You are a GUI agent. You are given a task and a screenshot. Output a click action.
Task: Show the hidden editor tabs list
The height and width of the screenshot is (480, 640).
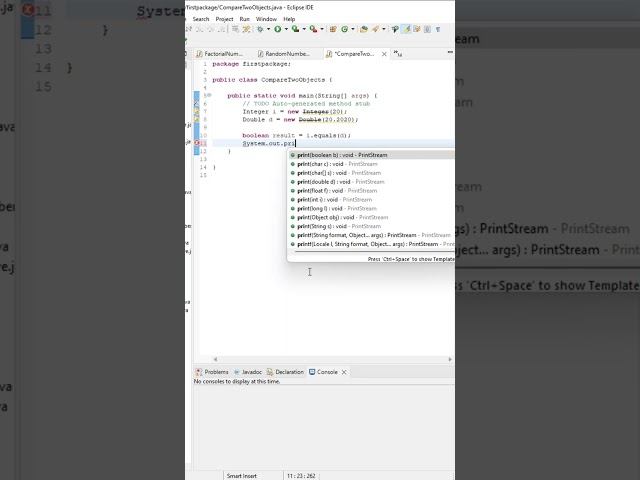(x=398, y=53)
